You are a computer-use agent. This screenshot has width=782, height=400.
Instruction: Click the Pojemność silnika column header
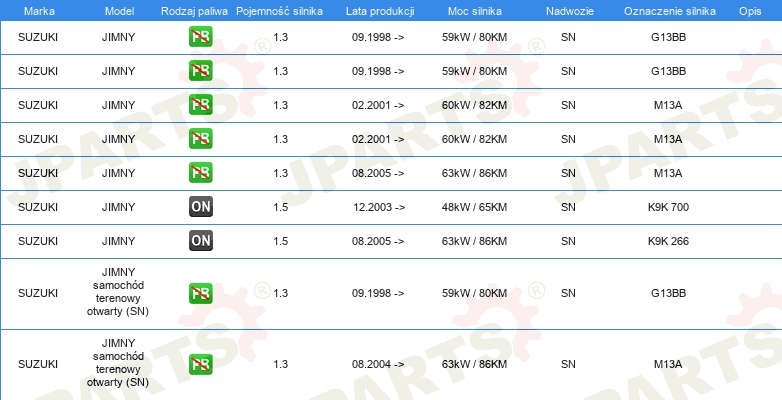pos(279,11)
